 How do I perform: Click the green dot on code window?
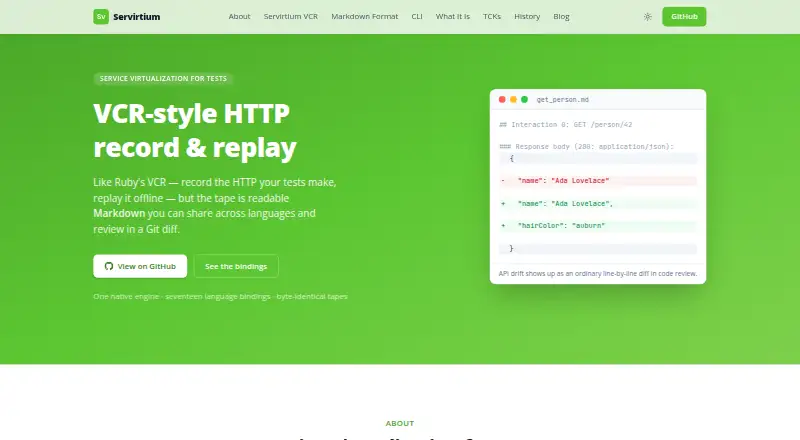click(524, 100)
